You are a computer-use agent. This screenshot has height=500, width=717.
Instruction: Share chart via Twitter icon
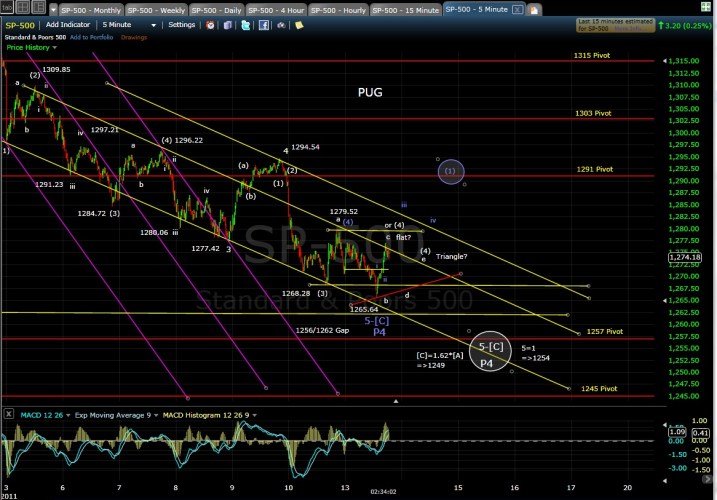[x=246, y=25]
